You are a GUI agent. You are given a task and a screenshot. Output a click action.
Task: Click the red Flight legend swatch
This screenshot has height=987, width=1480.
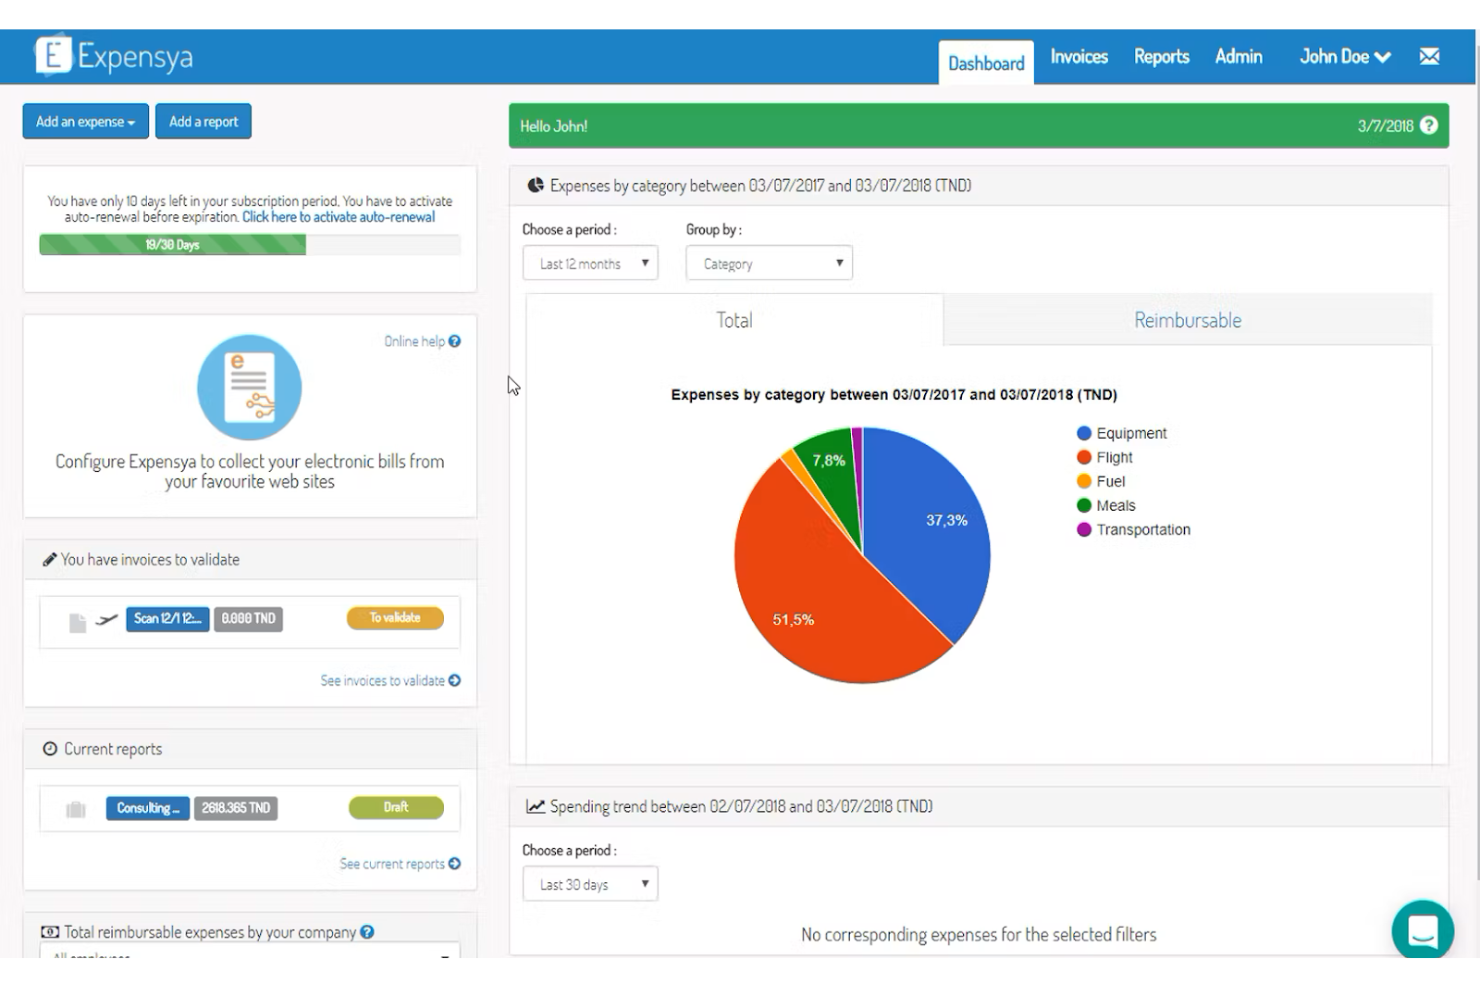(x=1084, y=457)
